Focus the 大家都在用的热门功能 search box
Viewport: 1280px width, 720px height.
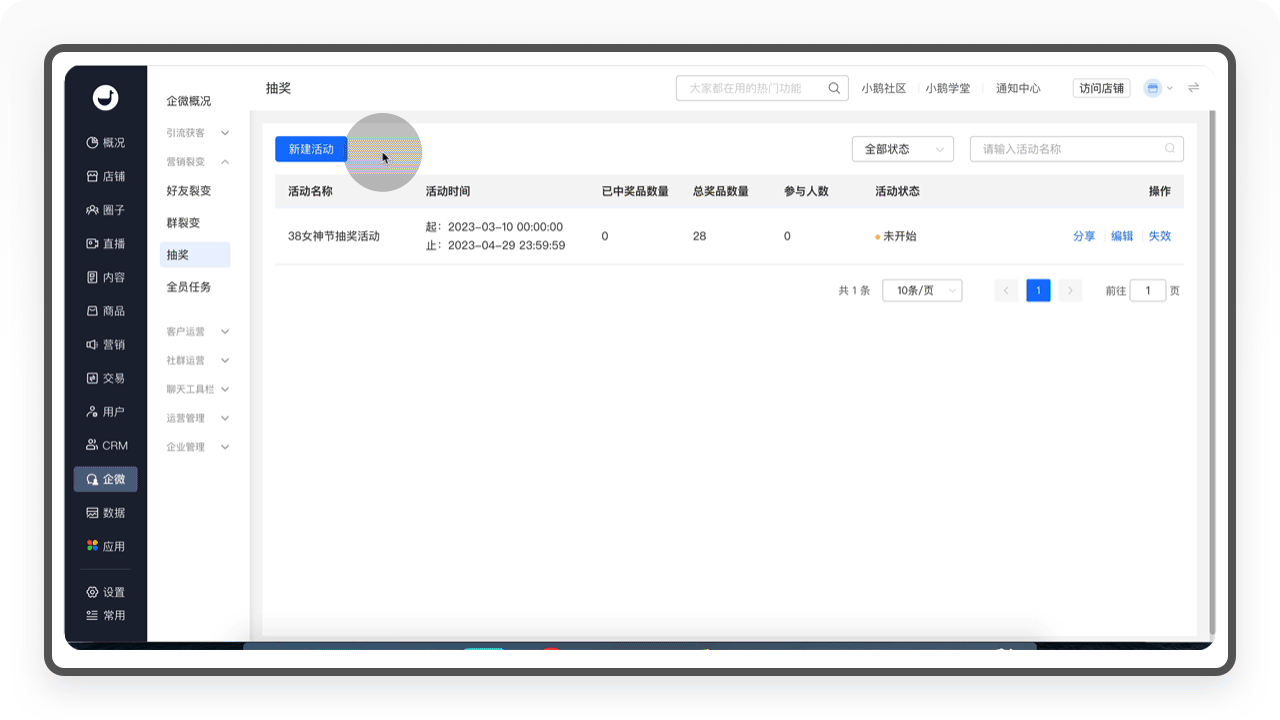pos(762,88)
